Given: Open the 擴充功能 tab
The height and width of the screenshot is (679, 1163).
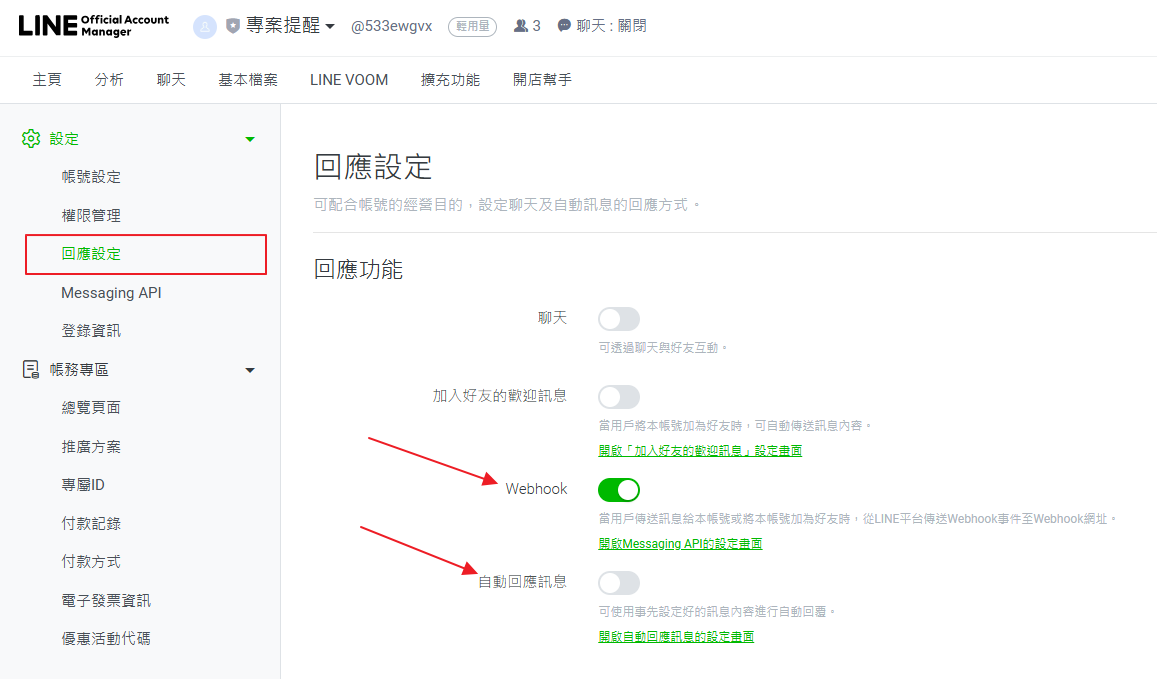Looking at the screenshot, I should (450, 79).
